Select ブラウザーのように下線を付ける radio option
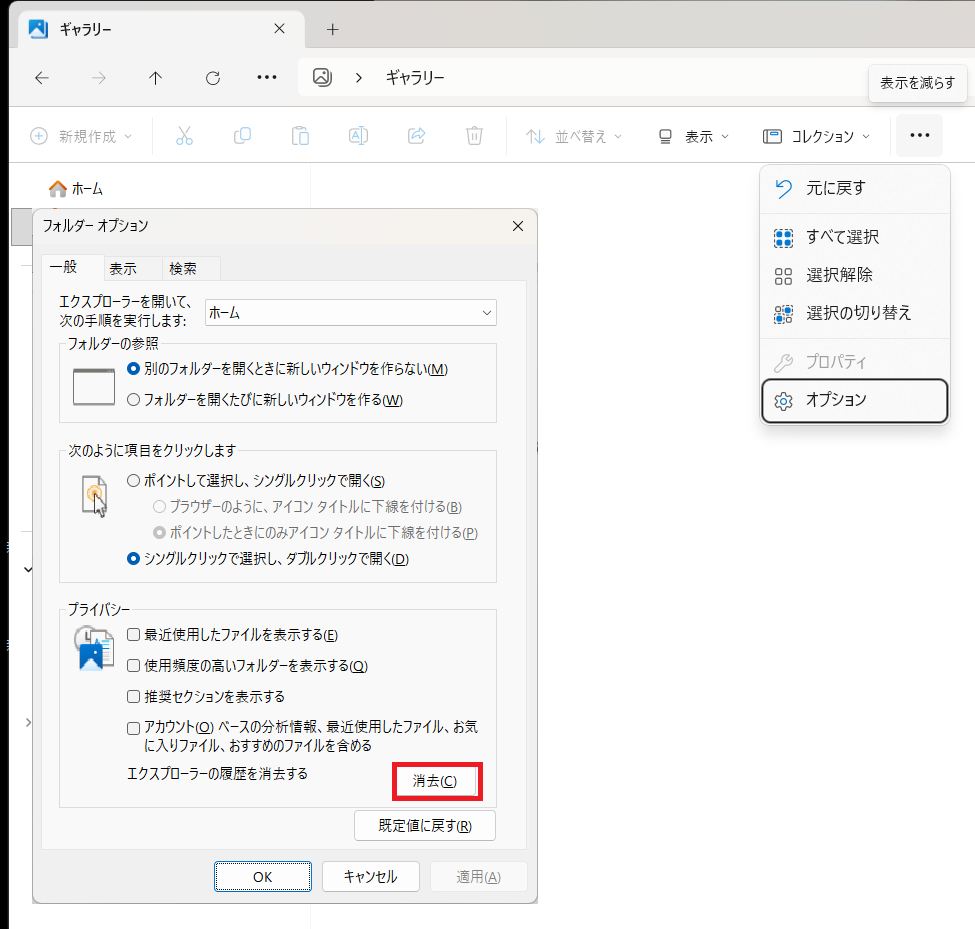 (x=307, y=507)
